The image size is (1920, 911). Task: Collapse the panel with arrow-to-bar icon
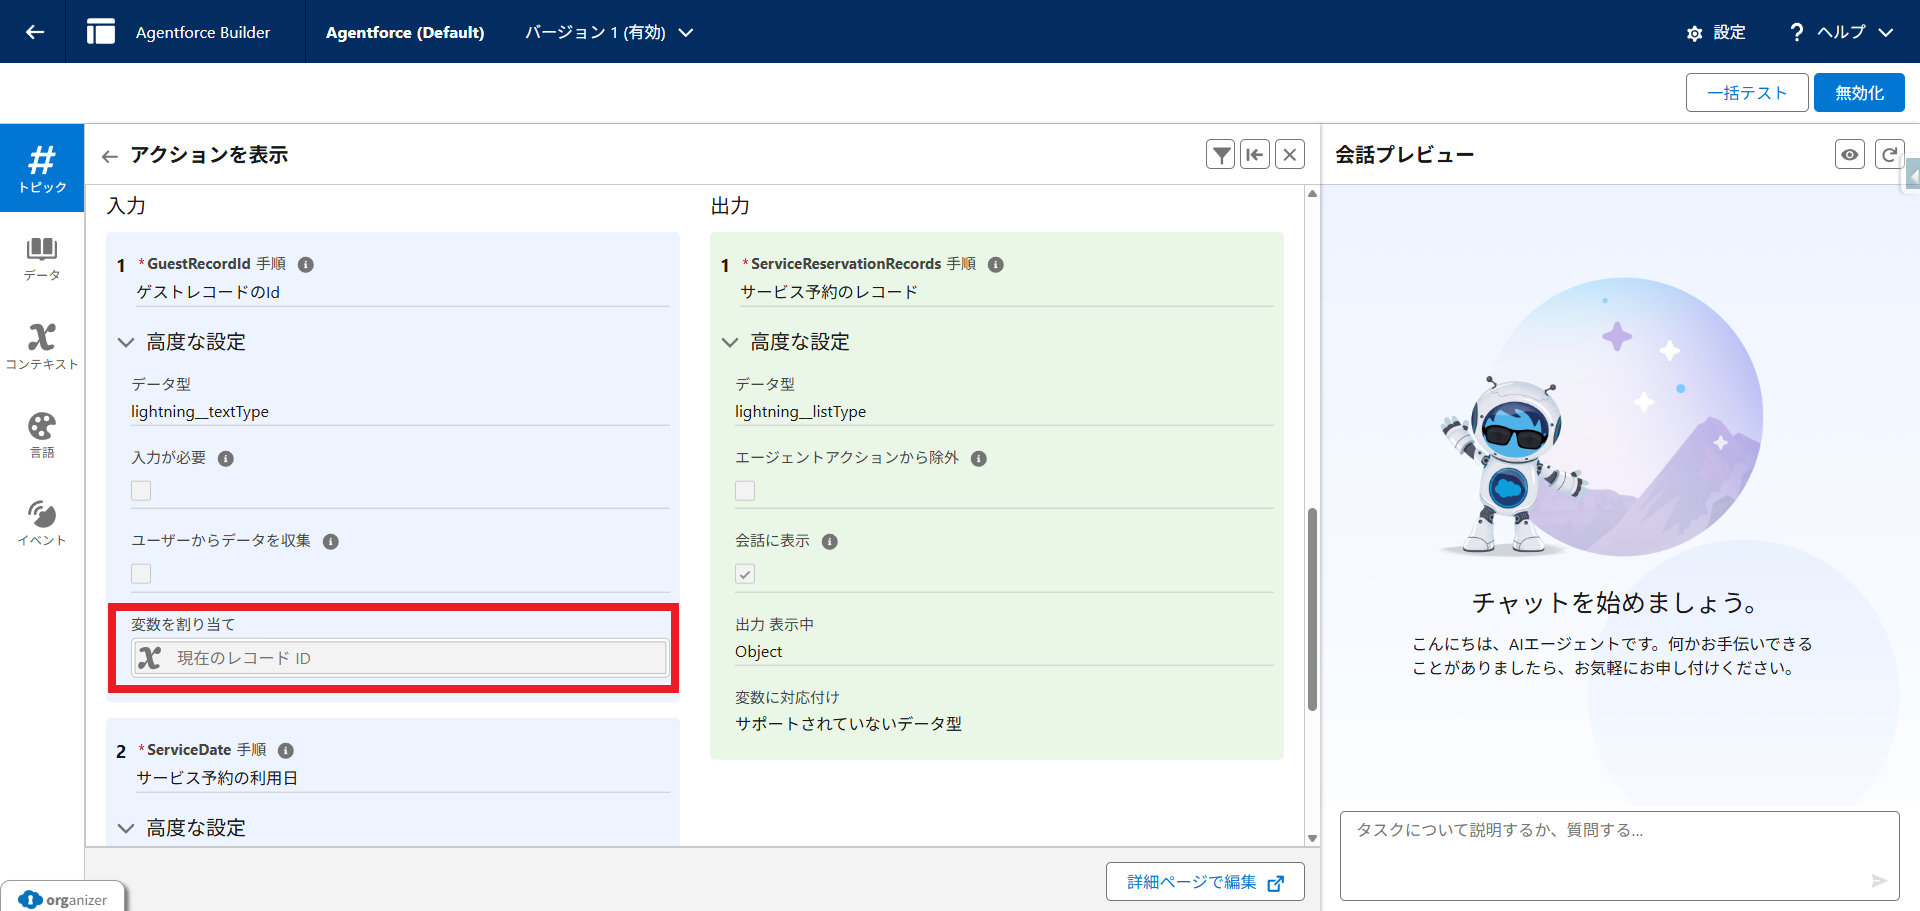1255,154
